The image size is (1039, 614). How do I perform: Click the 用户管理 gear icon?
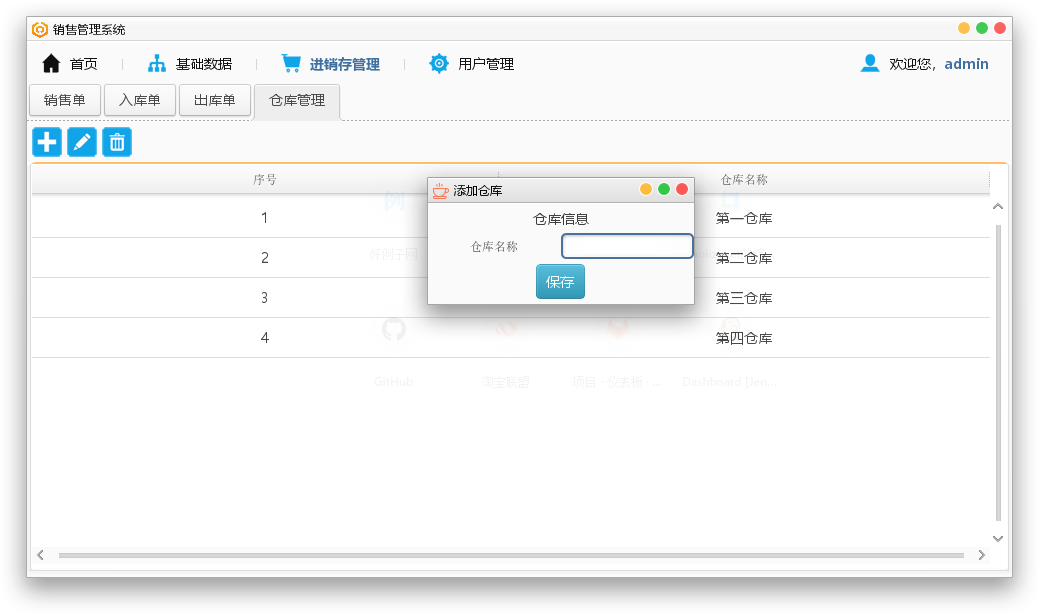point(439,64)
